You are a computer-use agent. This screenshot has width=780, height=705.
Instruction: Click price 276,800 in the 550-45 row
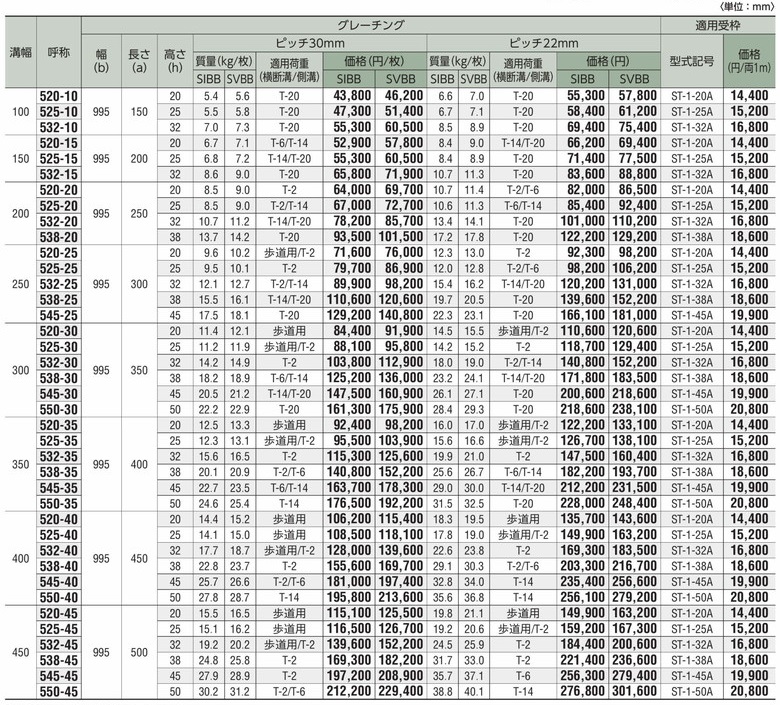click(x=583, y=692)
